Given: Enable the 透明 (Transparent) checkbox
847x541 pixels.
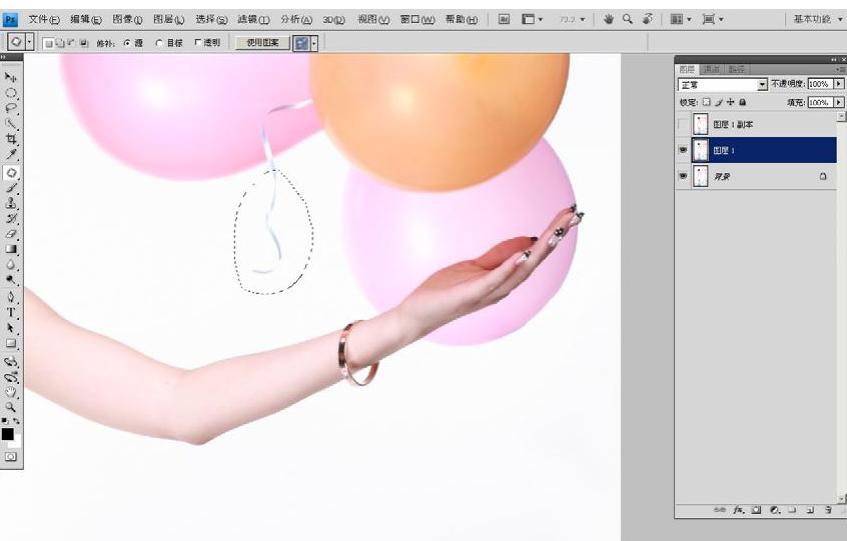Looking at the screenshot, I should (197, 42).
